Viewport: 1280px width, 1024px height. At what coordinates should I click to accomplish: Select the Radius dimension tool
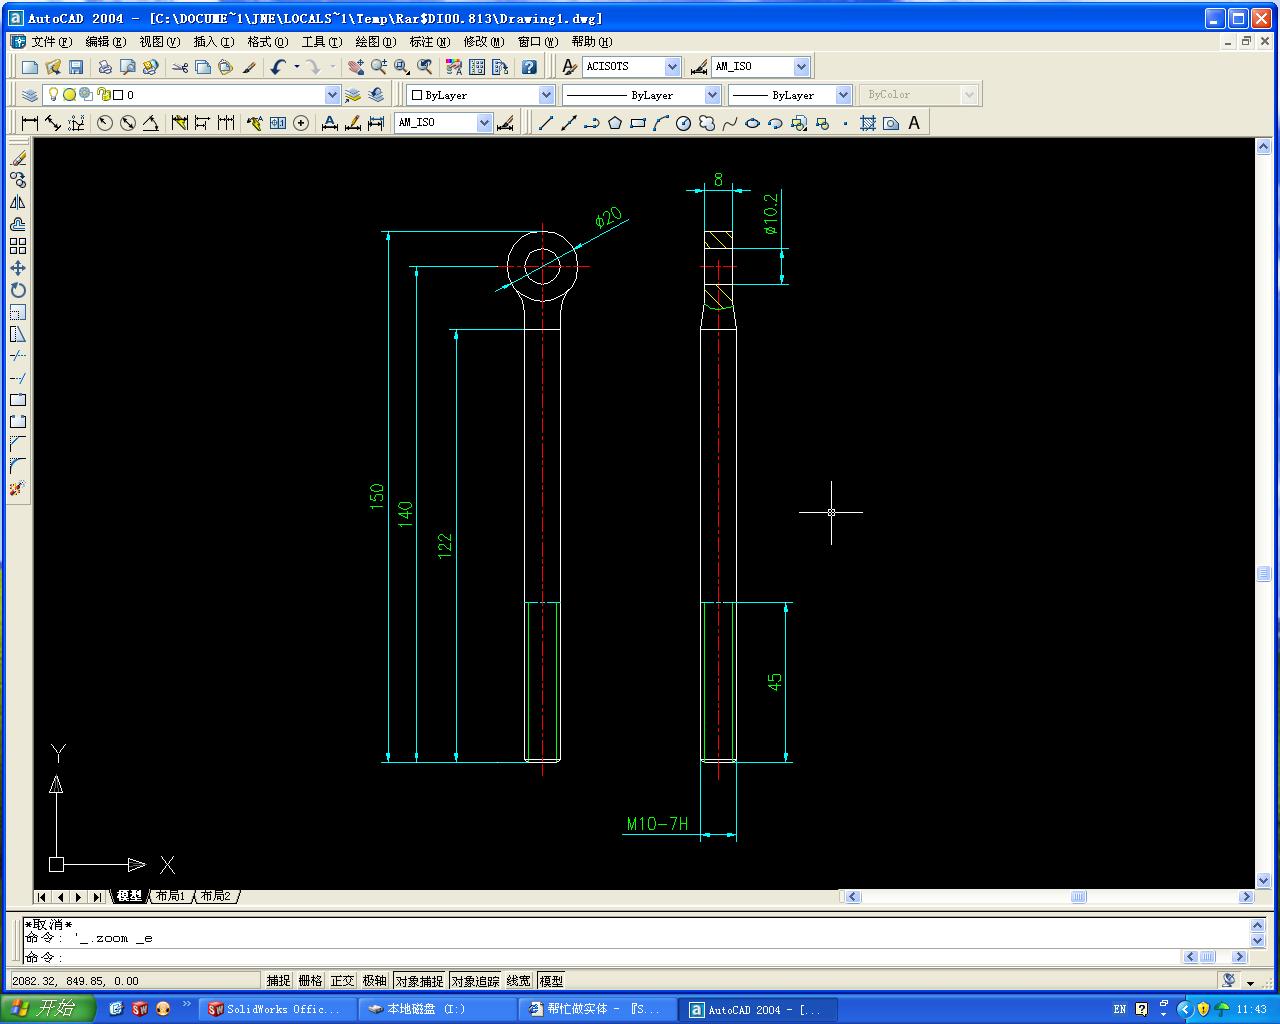[105, 123]
